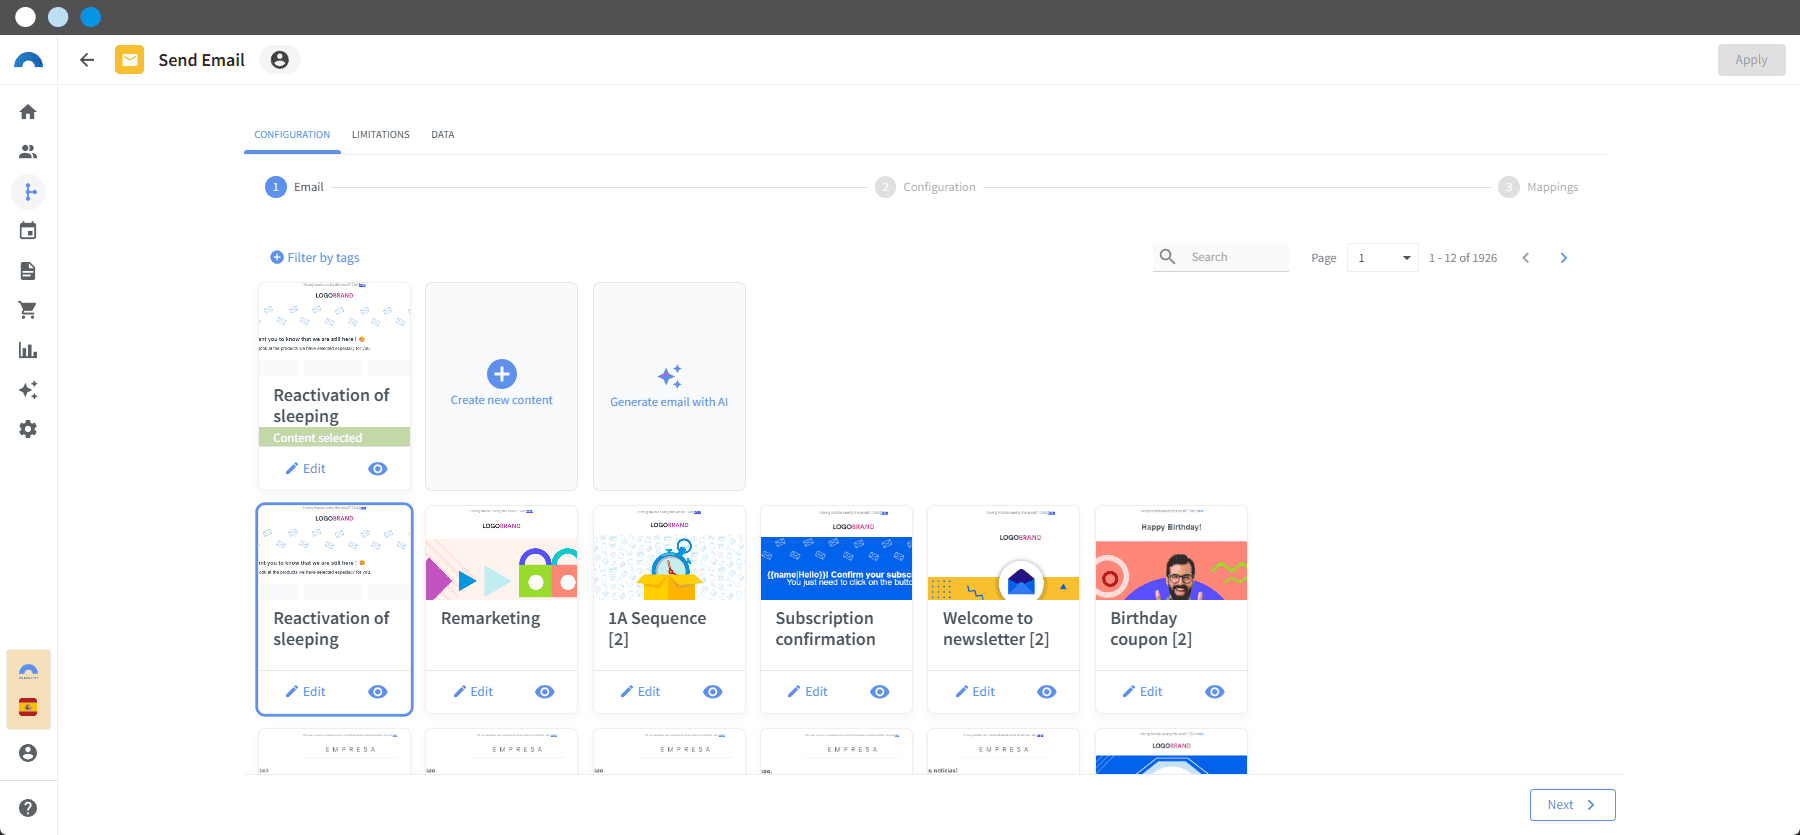Preview the Birthday coupon [2] template

(x=1215, y=692)
